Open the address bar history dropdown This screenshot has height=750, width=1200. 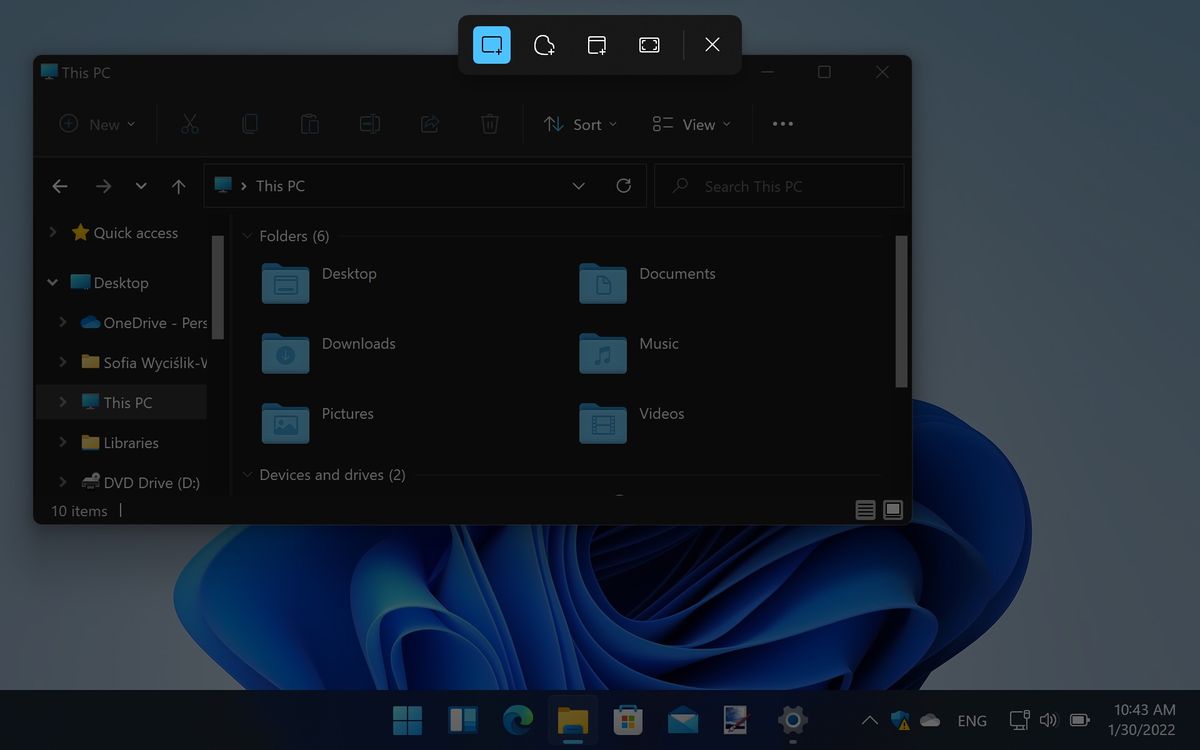pyautogui.click(x=578, y=186)
